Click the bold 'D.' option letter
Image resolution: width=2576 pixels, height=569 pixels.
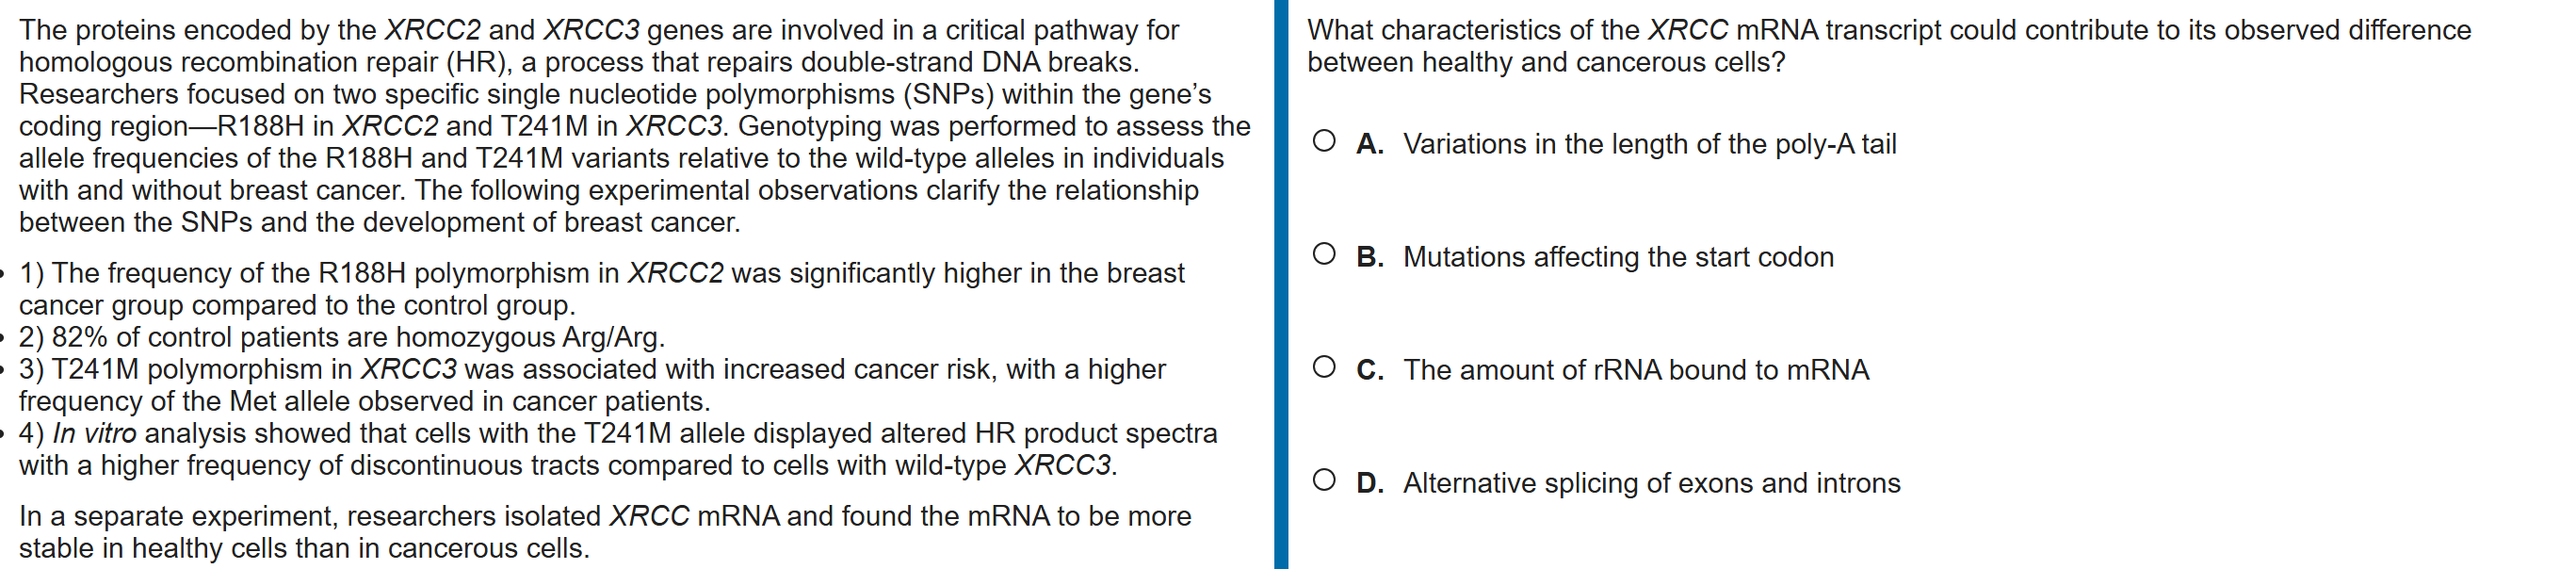point(1370,483)
